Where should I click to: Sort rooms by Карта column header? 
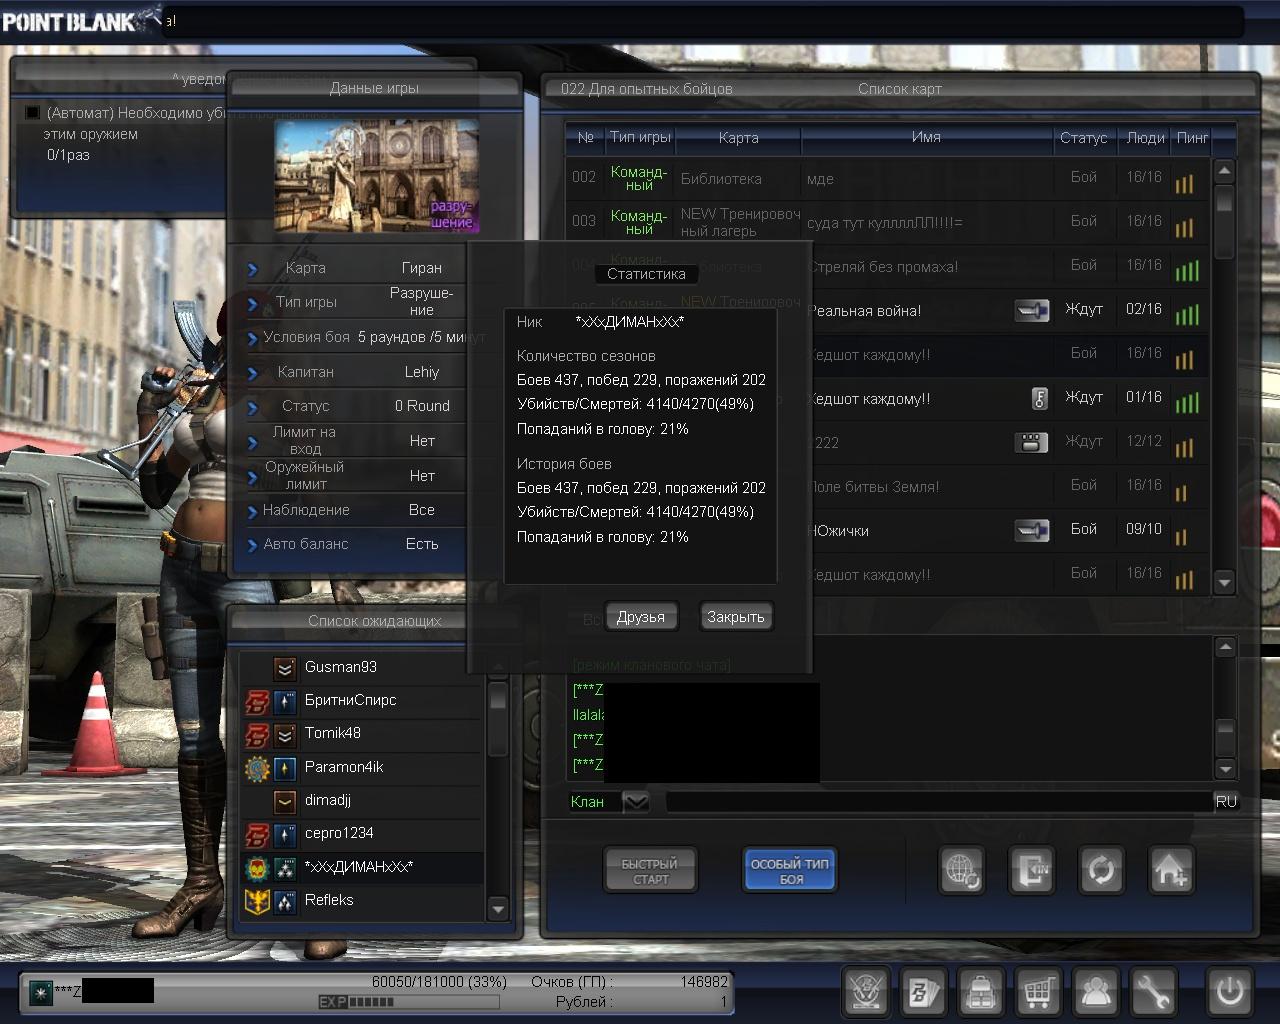(x=738, y=138)
